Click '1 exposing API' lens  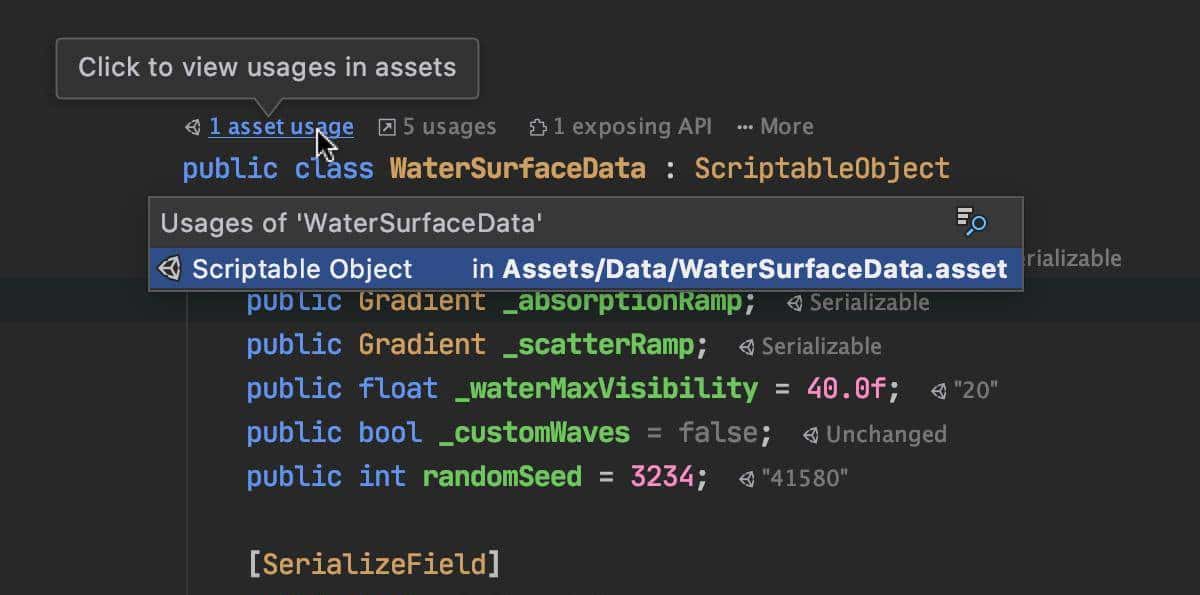(x=632, y=127)
